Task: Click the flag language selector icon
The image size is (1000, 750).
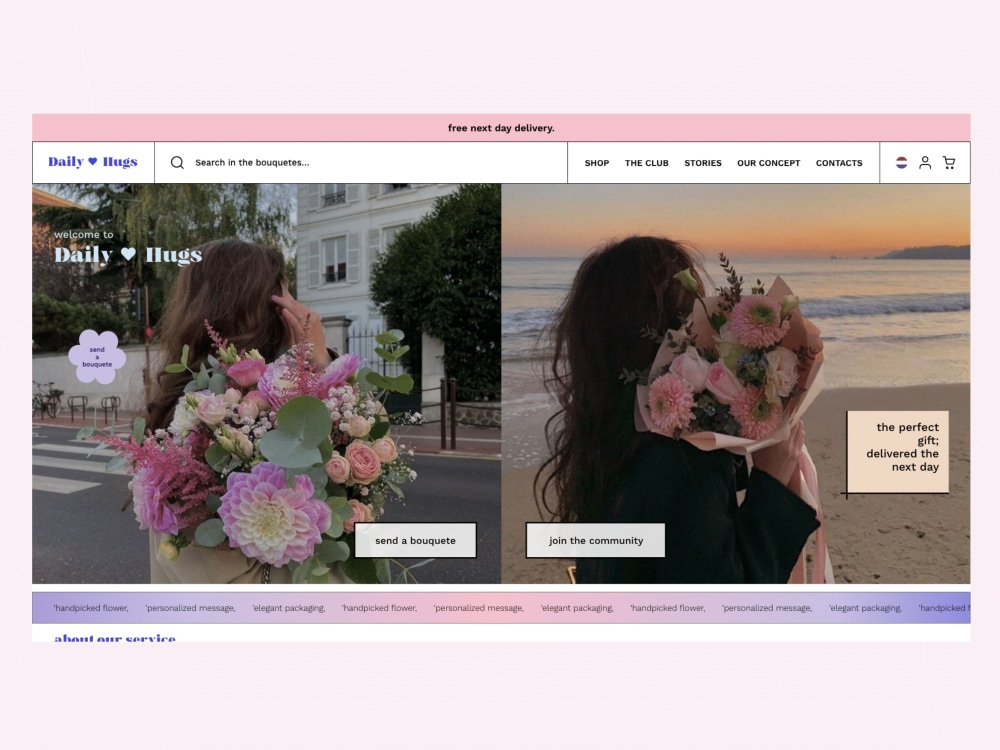Action: (x=901, y=163)
